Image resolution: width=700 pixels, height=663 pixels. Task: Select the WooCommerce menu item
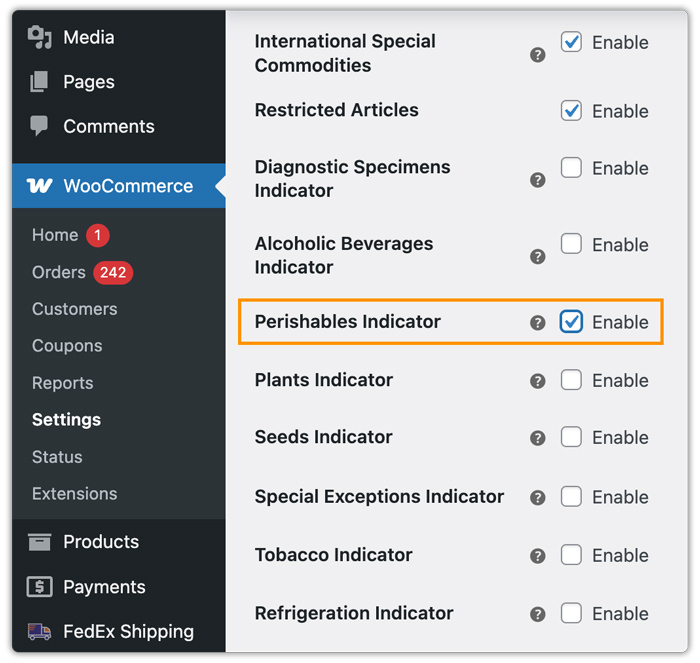[119, 186]
